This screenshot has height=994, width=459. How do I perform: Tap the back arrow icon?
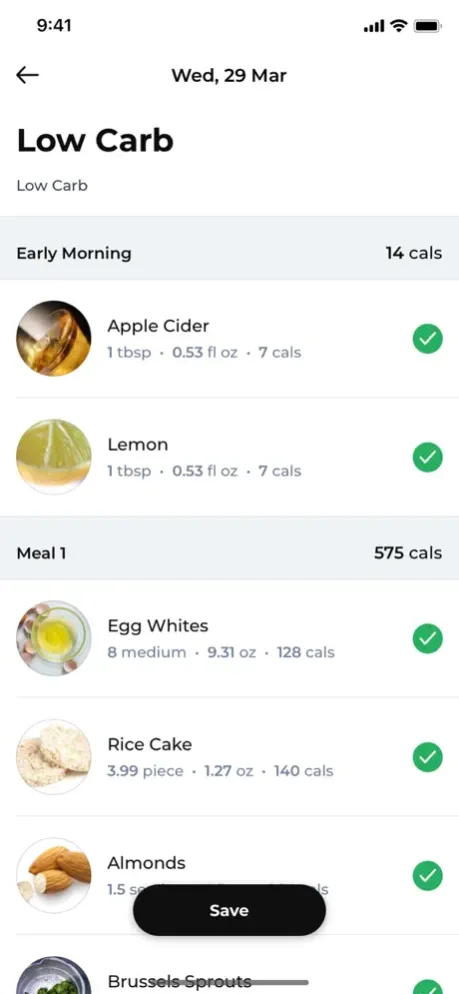point(27,75)
